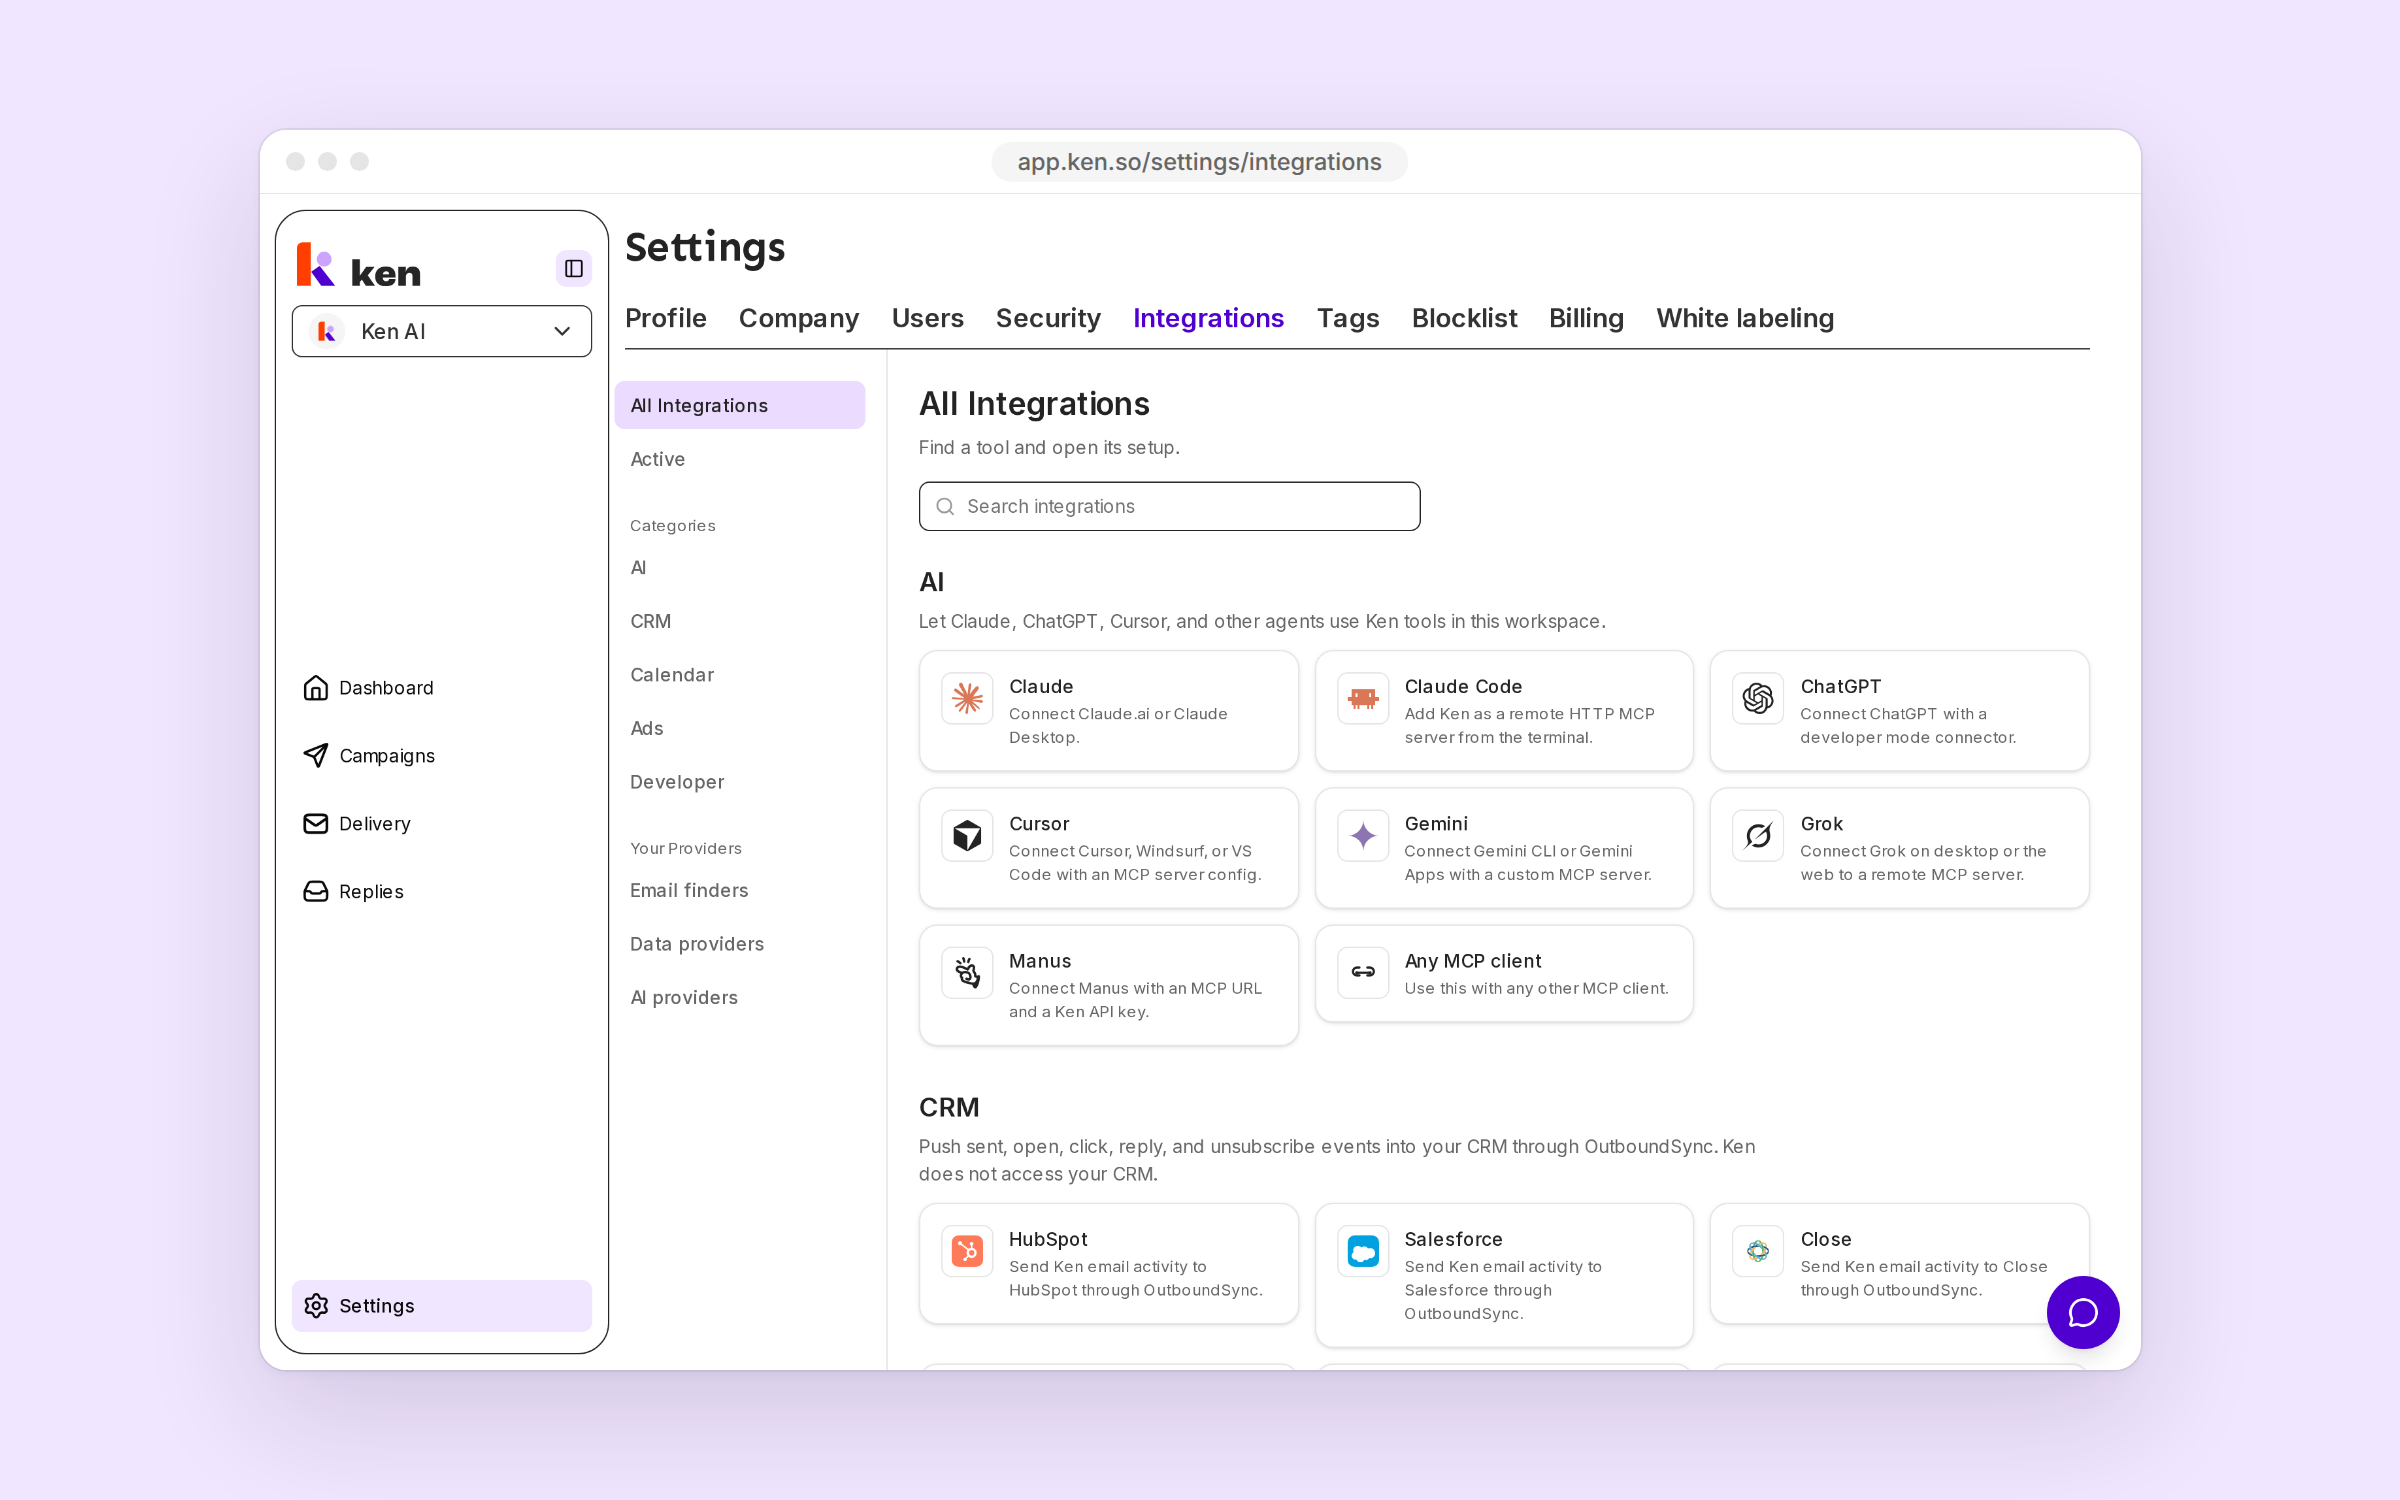Filter by the Calendar category
The width and height of the screenshot is (2400, 1500).
click(x=740, y=675)
